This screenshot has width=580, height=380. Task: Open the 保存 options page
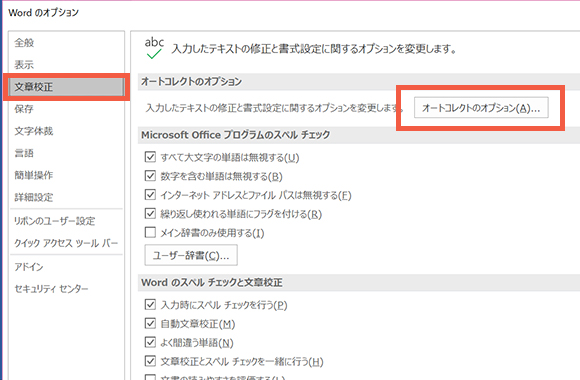pos(24,109)
